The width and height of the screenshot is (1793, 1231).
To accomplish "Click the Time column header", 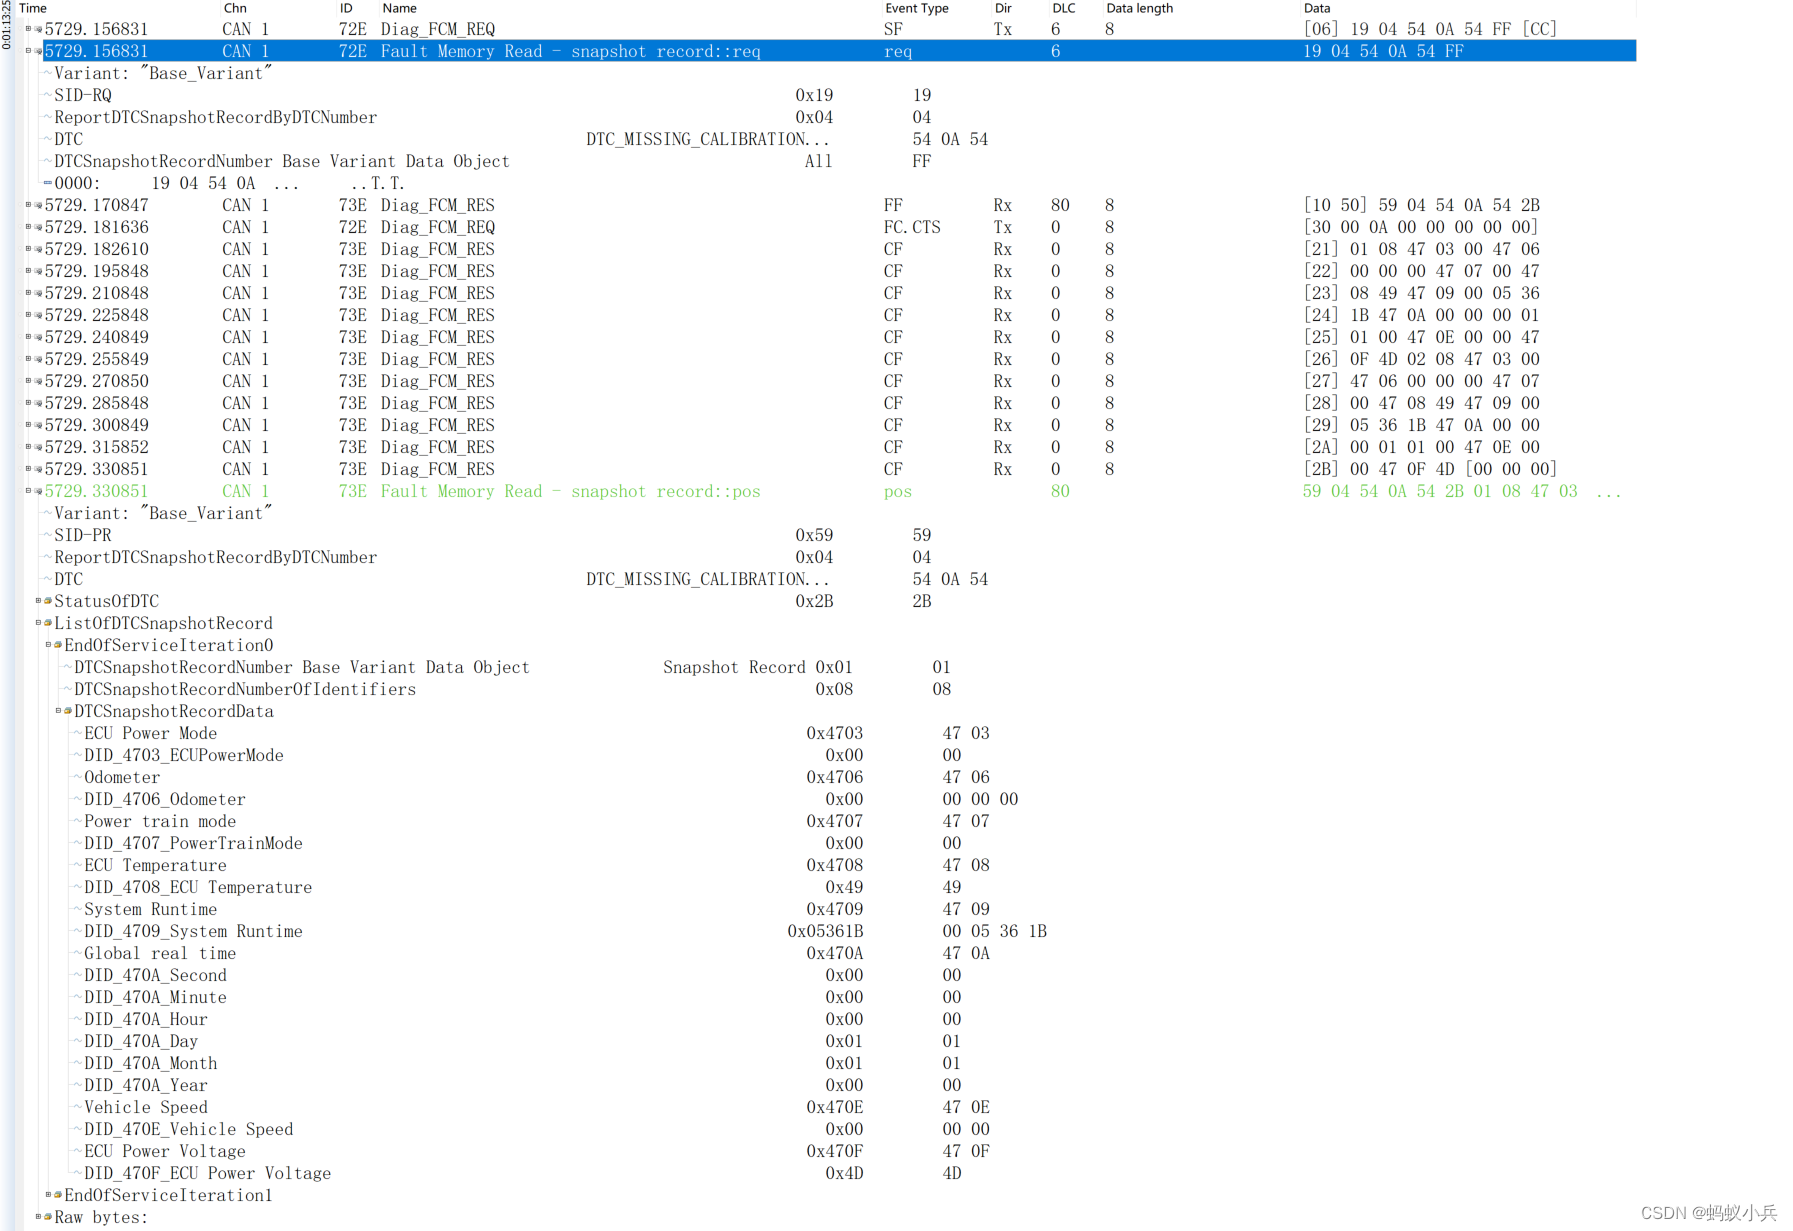I will [x=33, y=8].
